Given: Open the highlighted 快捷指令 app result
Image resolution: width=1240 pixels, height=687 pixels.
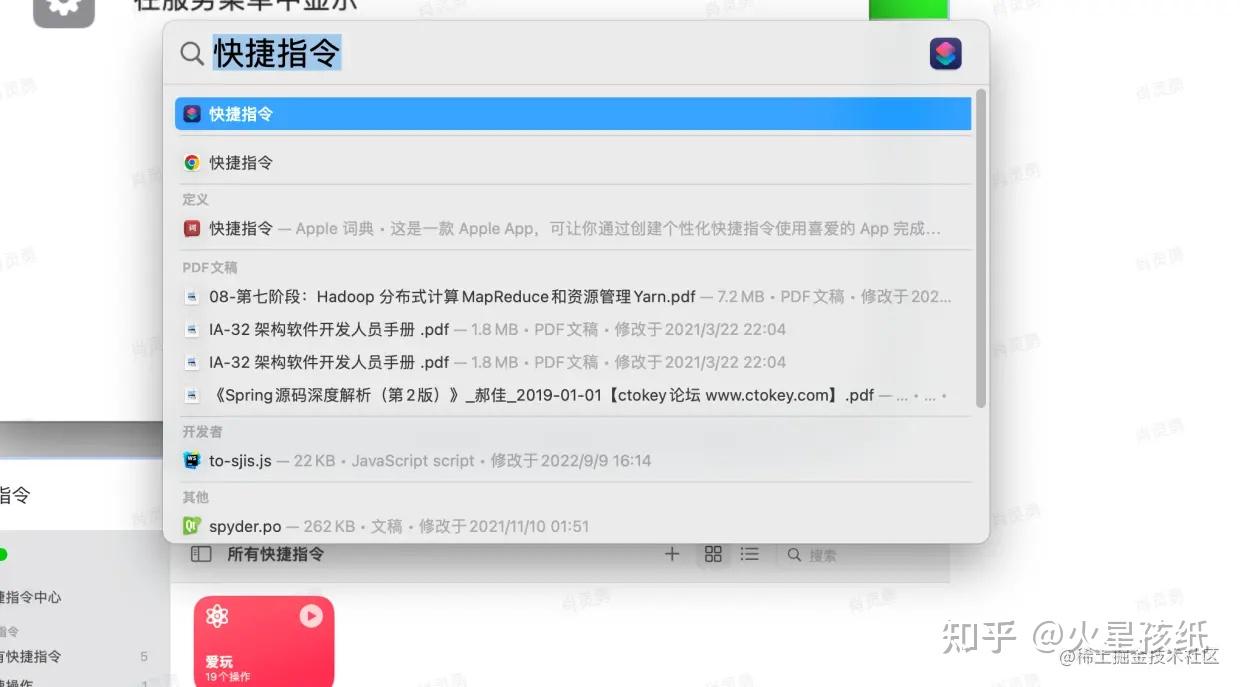Looking at the screenshot, I should (x=573, y=114).
